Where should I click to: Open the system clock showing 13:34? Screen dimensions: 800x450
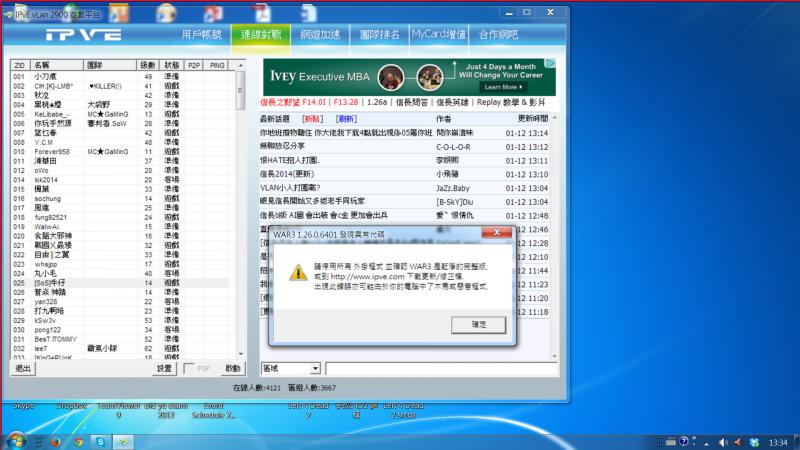778,442
